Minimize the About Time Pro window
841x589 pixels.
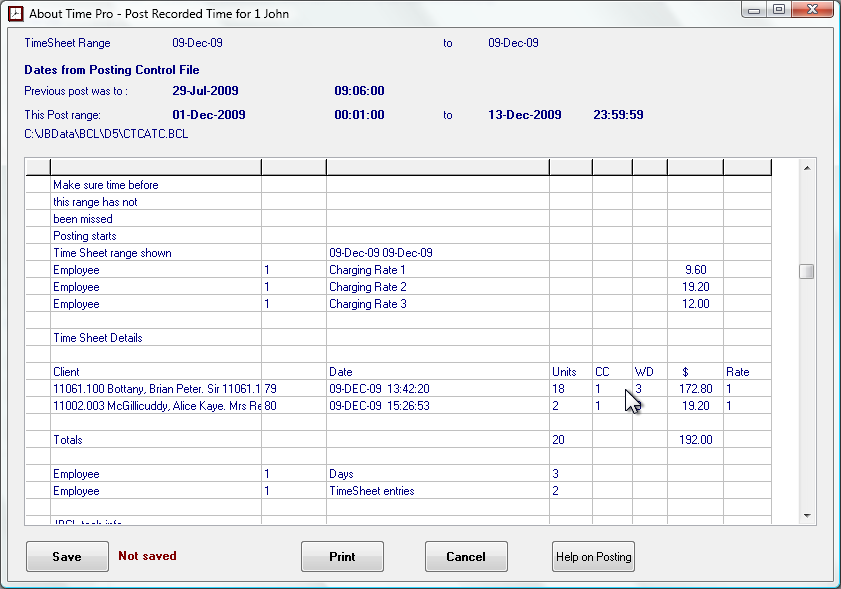click(755, 10)
